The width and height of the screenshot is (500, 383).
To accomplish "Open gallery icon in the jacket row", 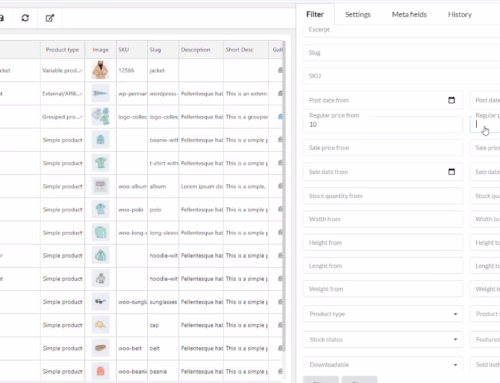I will point(280,70).
